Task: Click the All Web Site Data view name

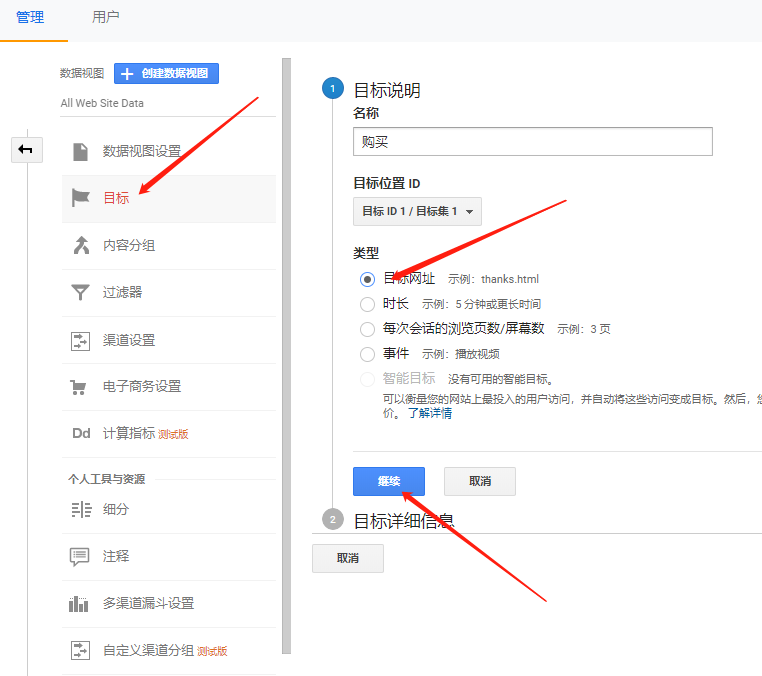Action: coord(102,103)
